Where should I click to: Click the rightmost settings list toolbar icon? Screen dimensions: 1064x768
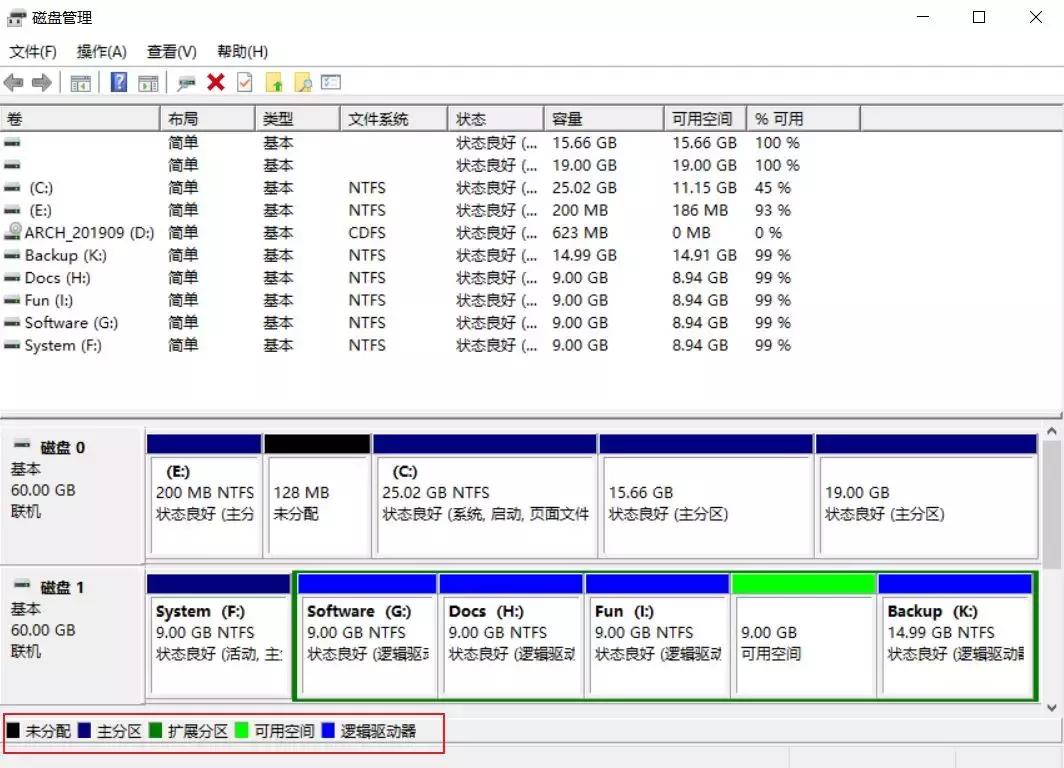click(329, 82)
